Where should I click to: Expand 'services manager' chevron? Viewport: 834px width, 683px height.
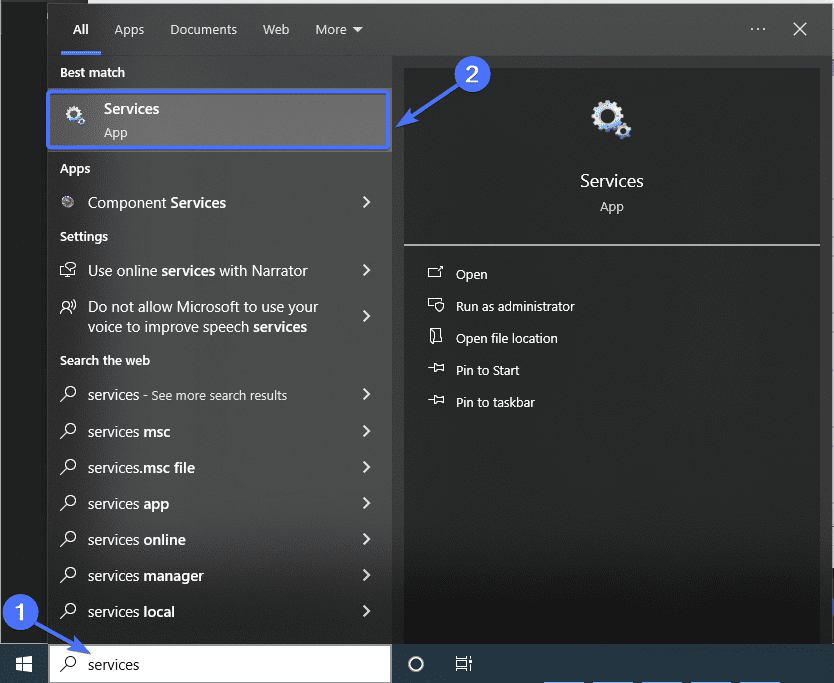pos(366,574)
